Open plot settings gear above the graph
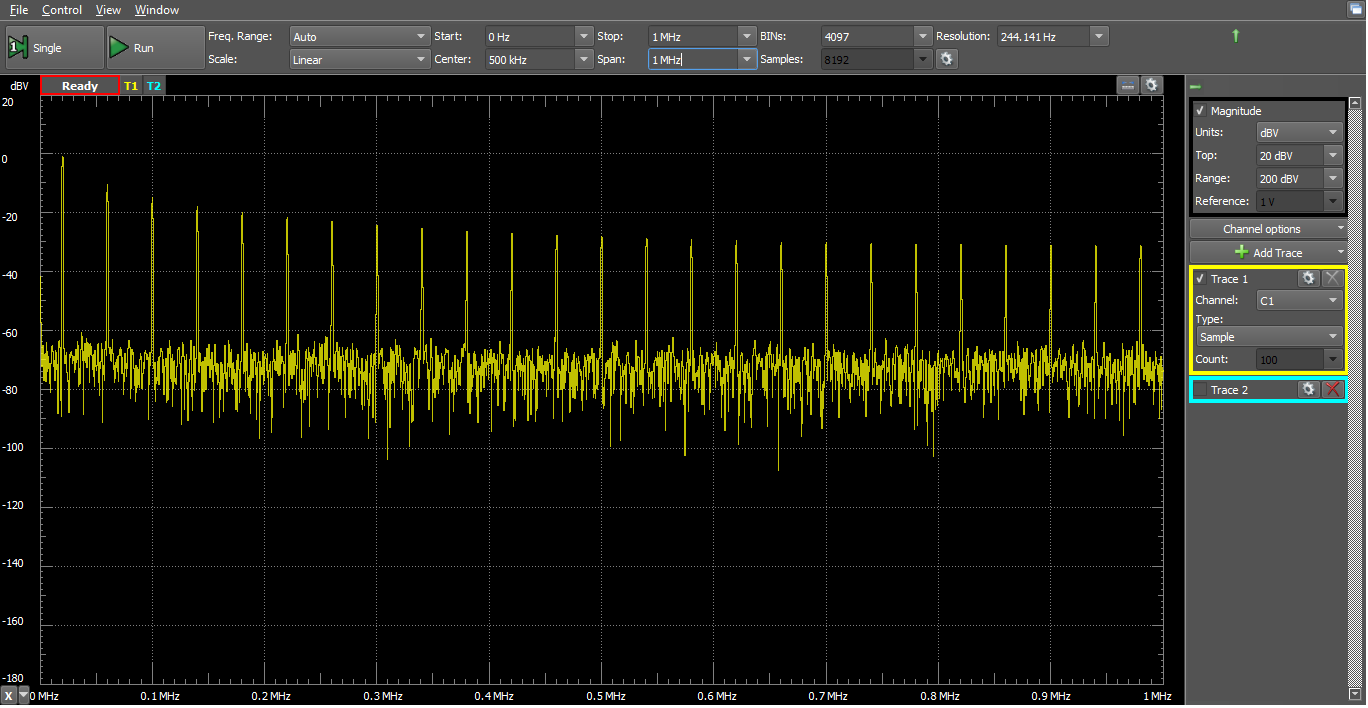The image size is (1368, 708). 1152,86
